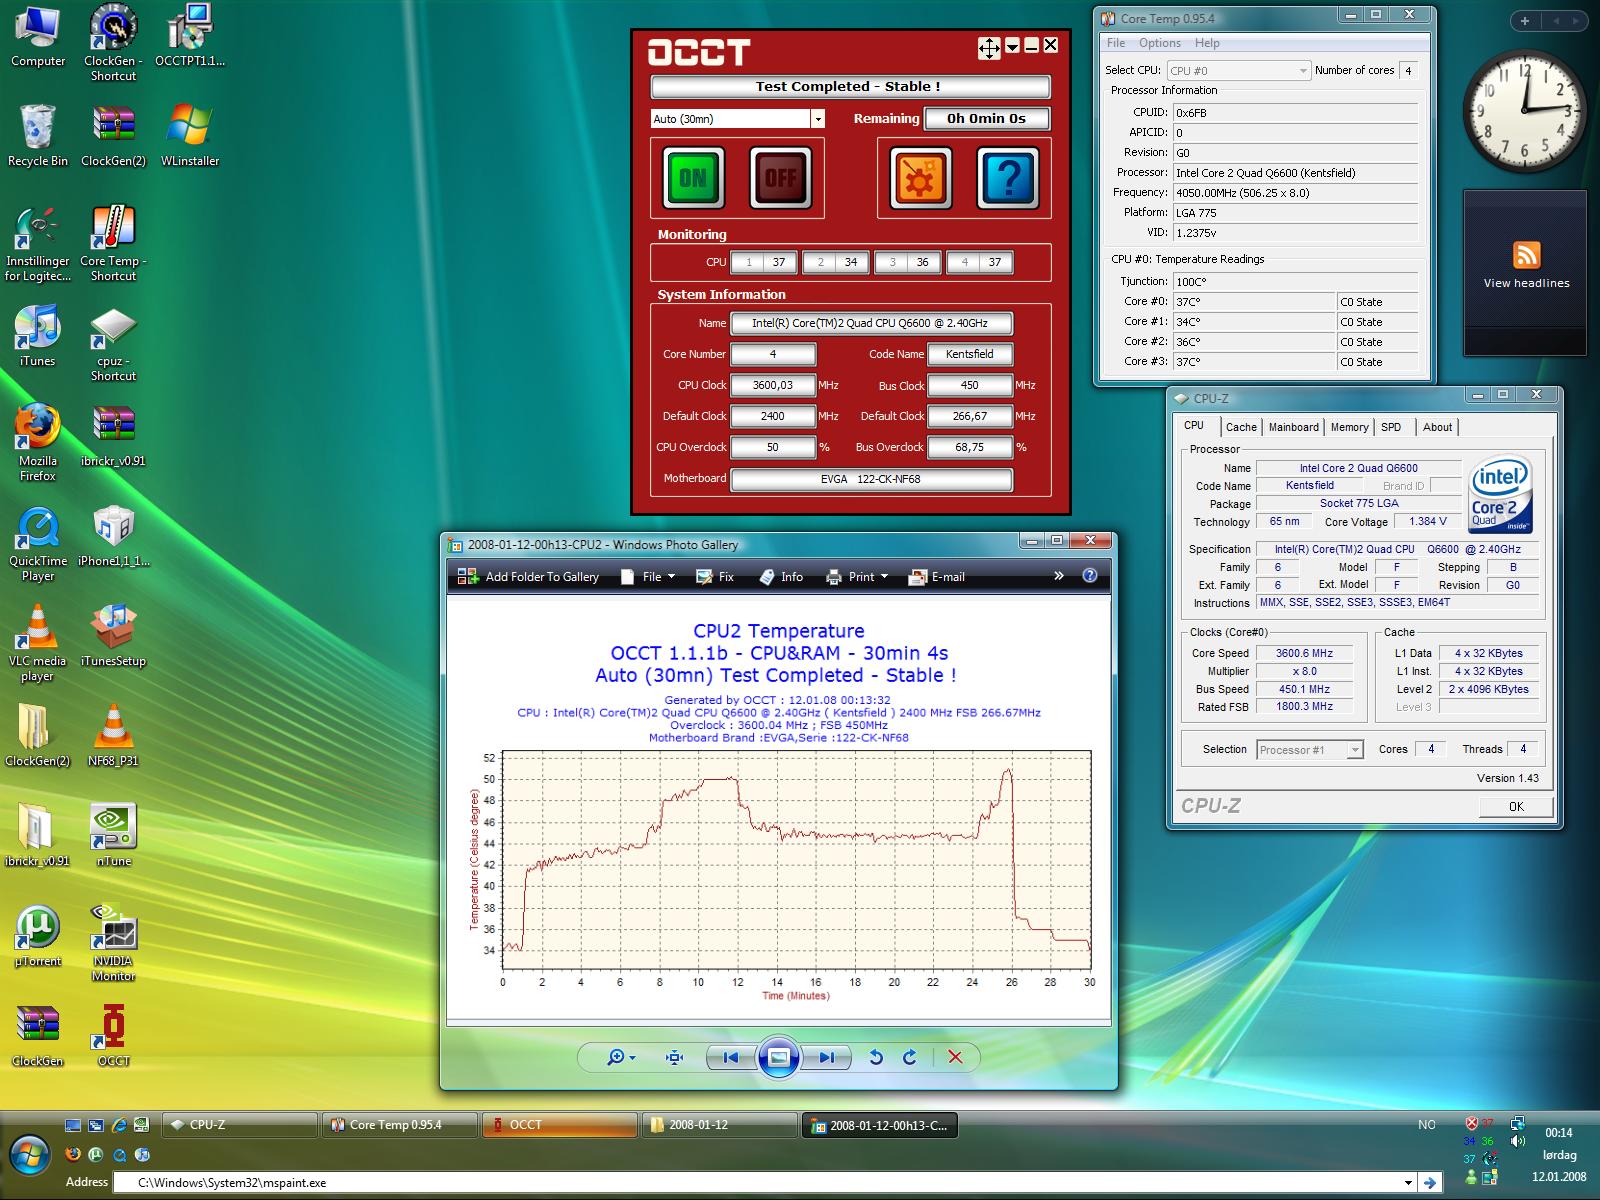Click OK button in CPU-Z
The width and height of the screenshot is (1600, 1200).
1516,806
